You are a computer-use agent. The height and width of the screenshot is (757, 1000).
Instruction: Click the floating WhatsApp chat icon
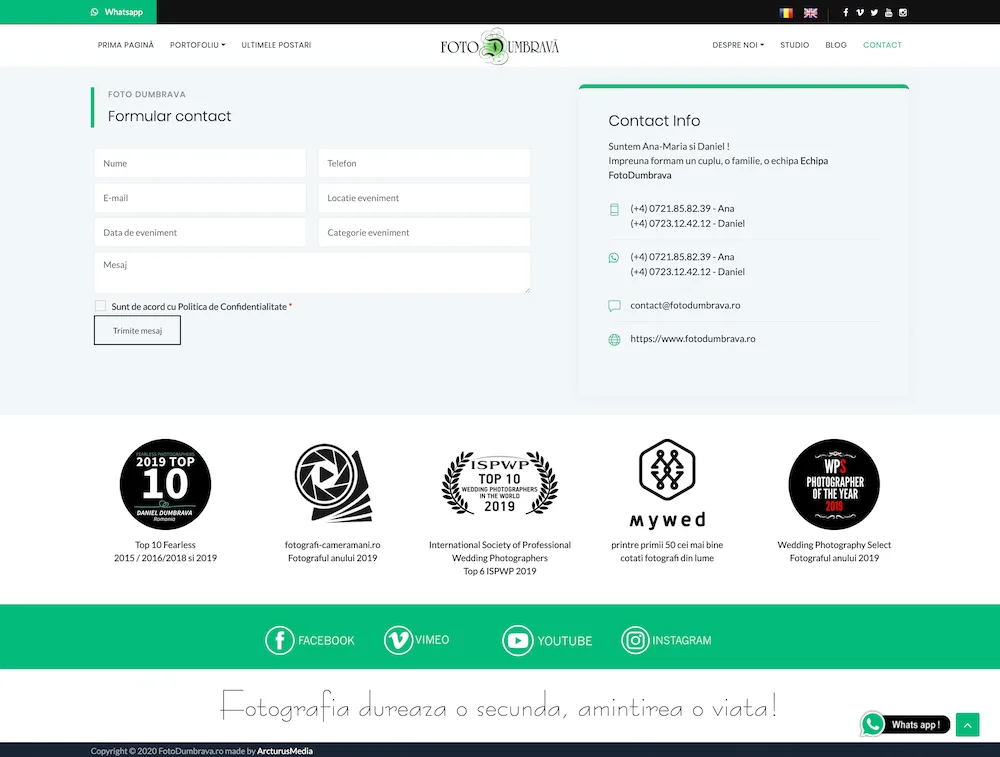(873, 725)
